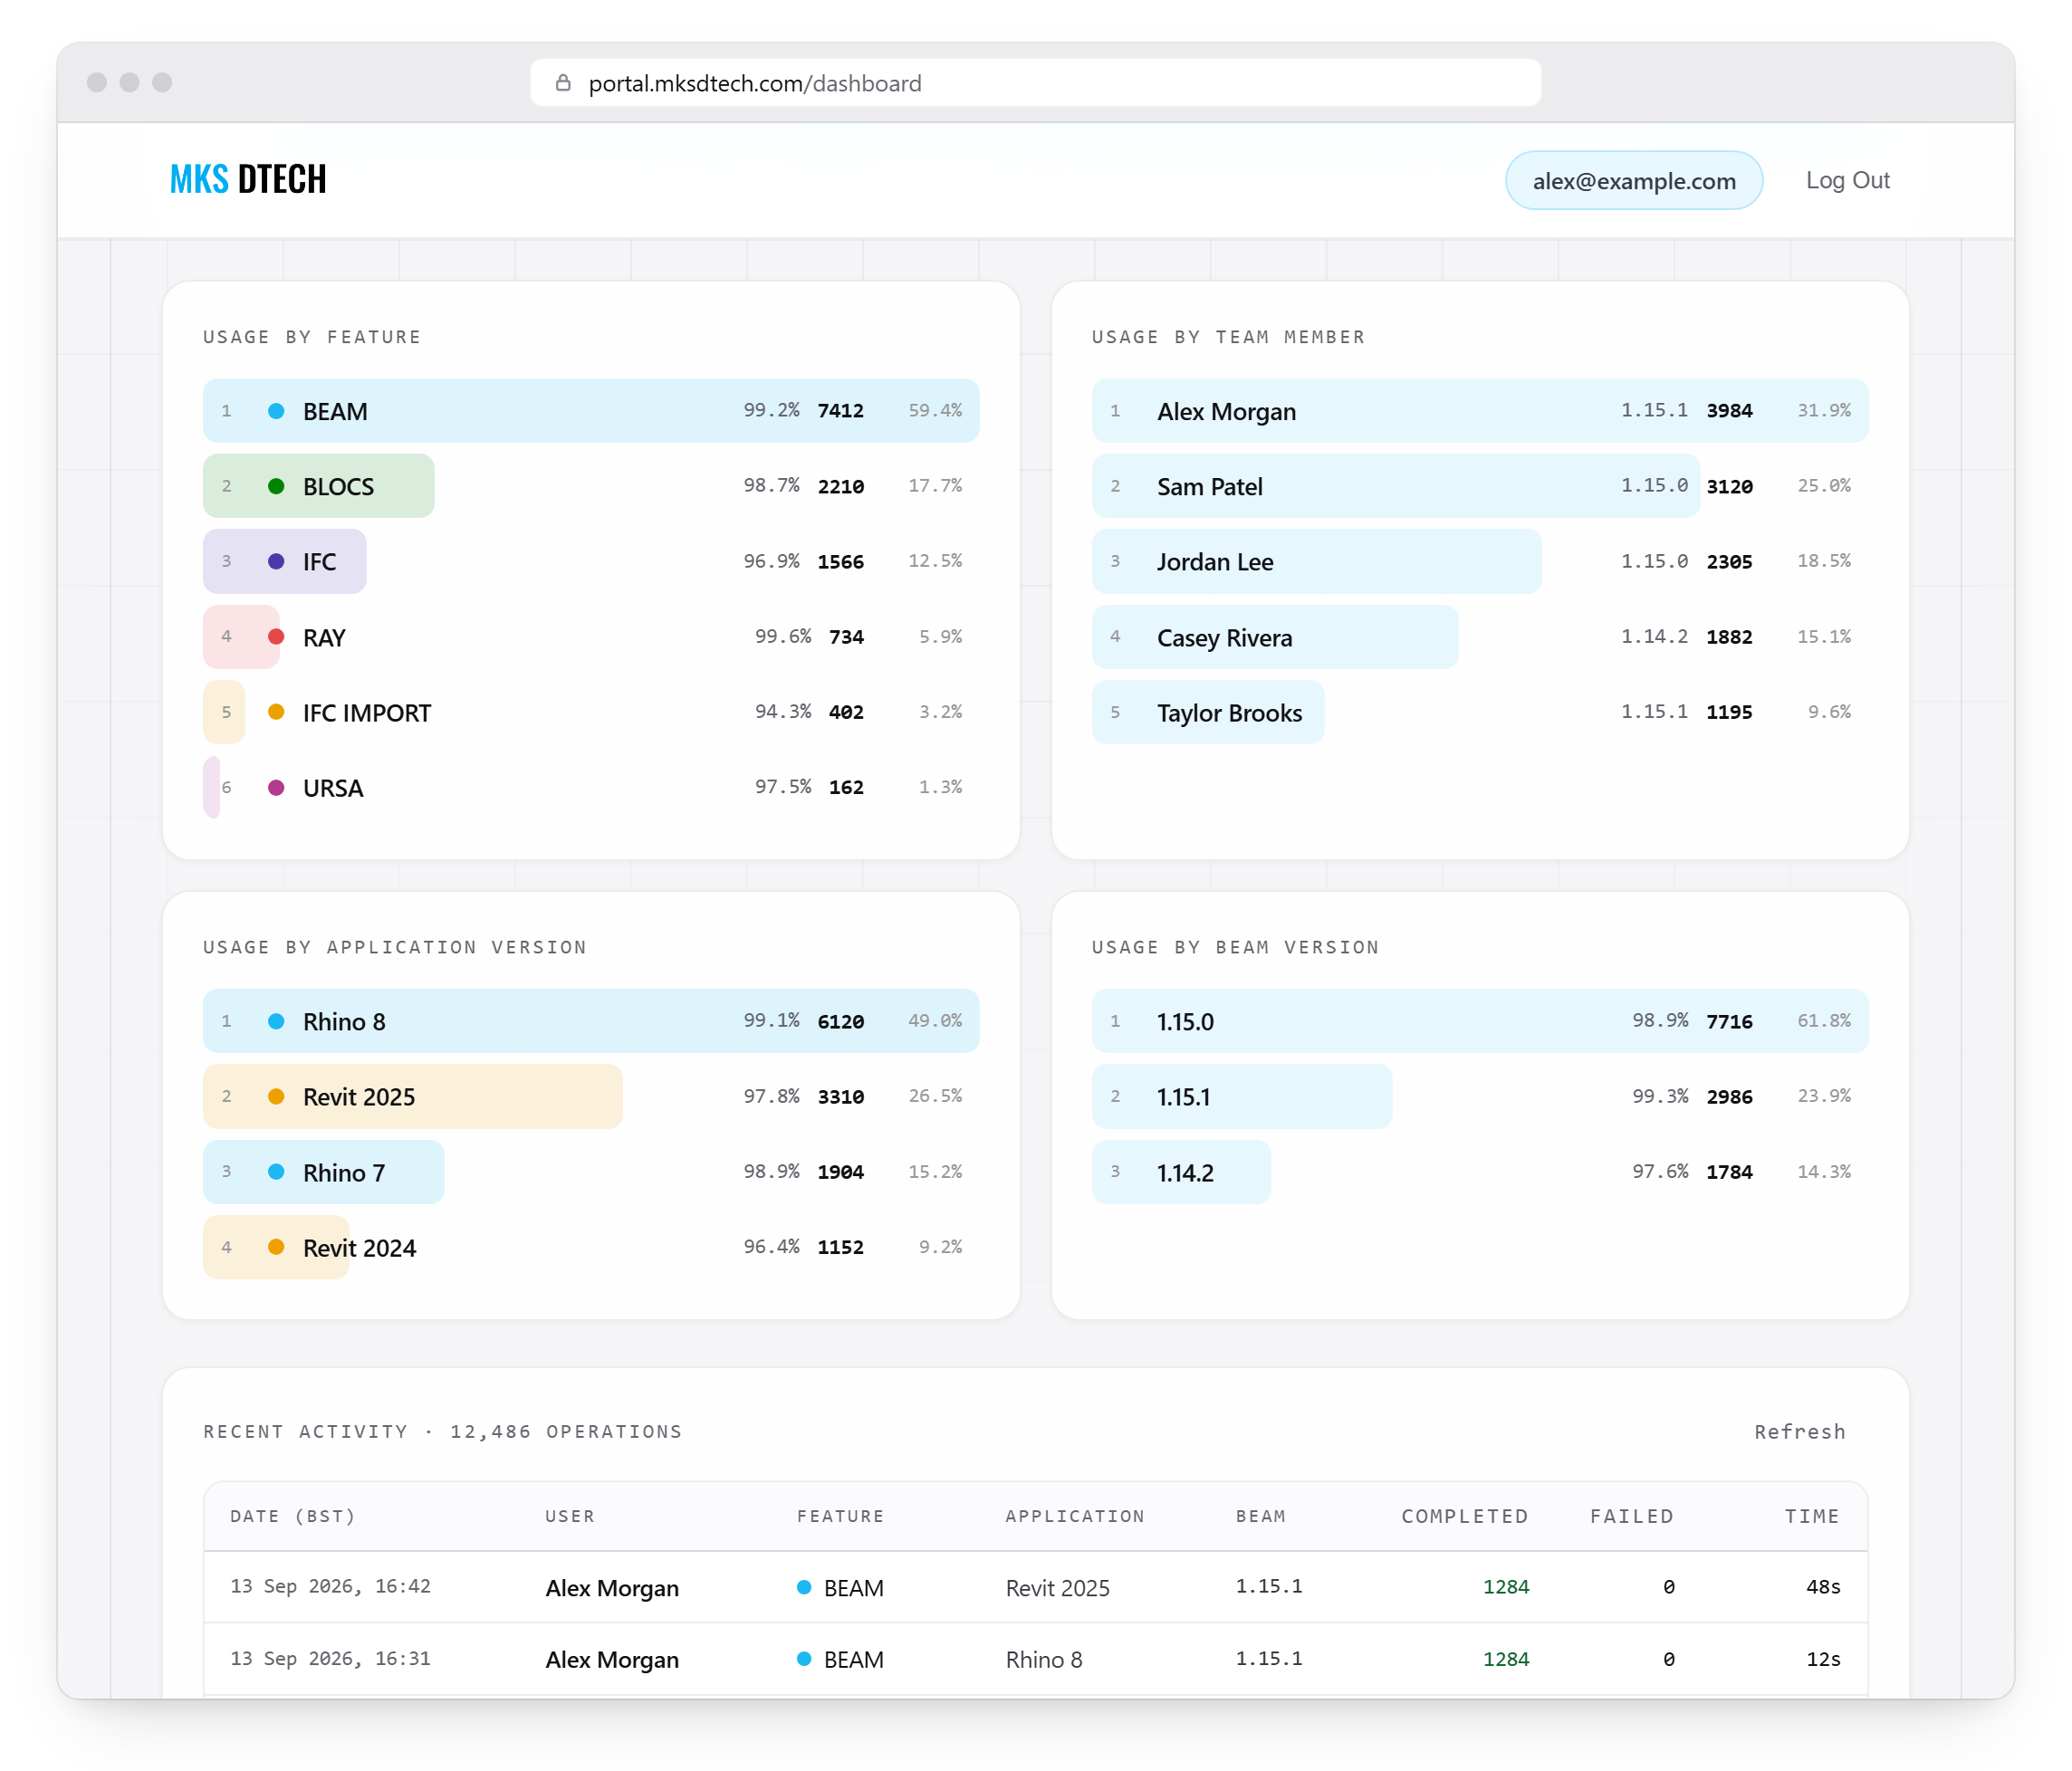Click the DATE (BST) column header
Screen dimensions: 2072x1771
pos(293,1516)
